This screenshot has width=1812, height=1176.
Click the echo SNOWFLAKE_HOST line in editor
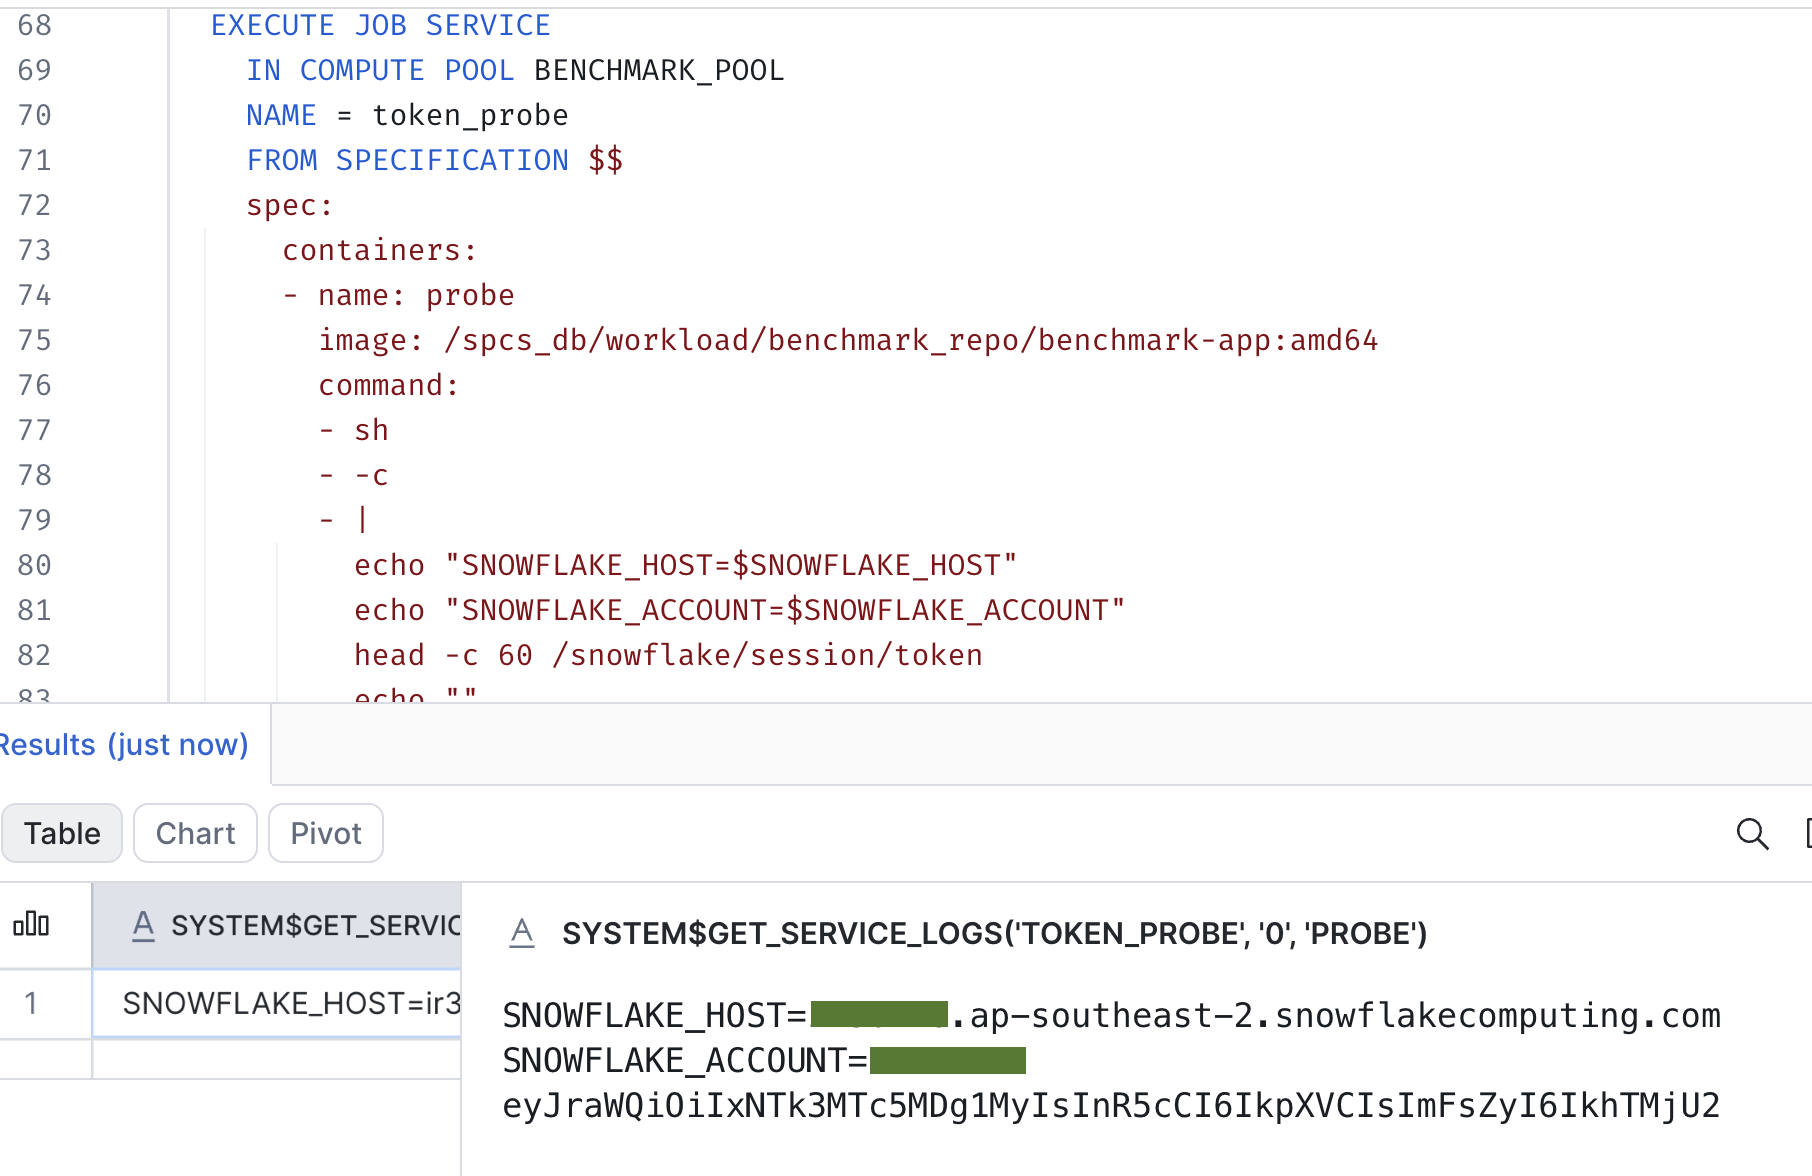tap(686, 565)
